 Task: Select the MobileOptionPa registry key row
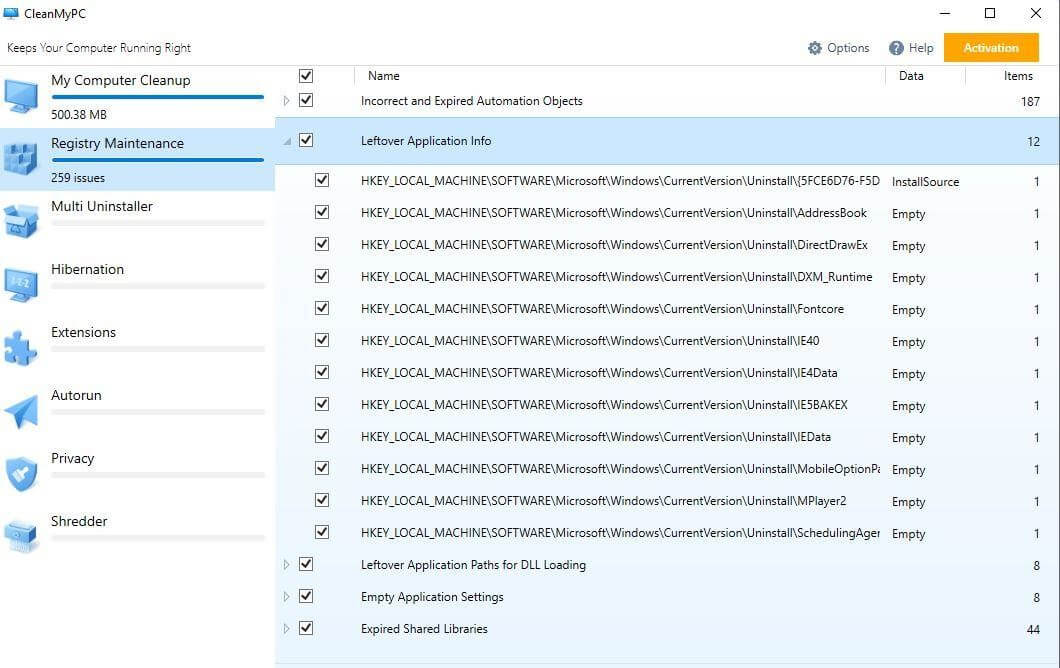[x=667, y=469]
